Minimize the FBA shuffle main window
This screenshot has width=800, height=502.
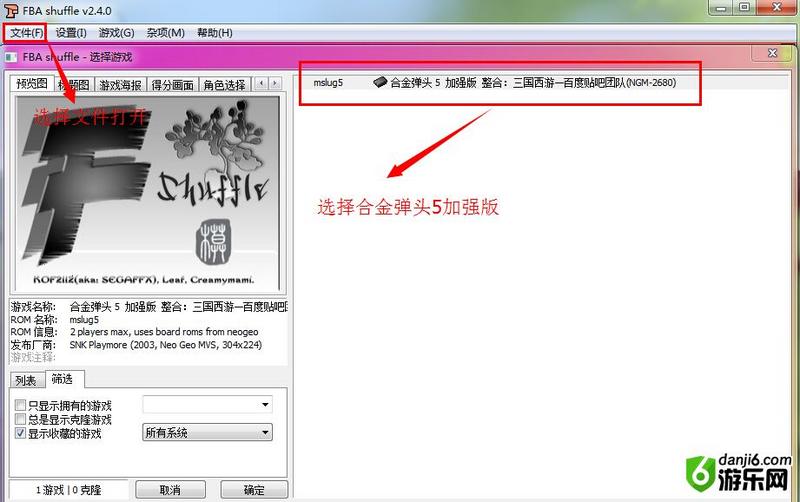[x=721, y=7]
